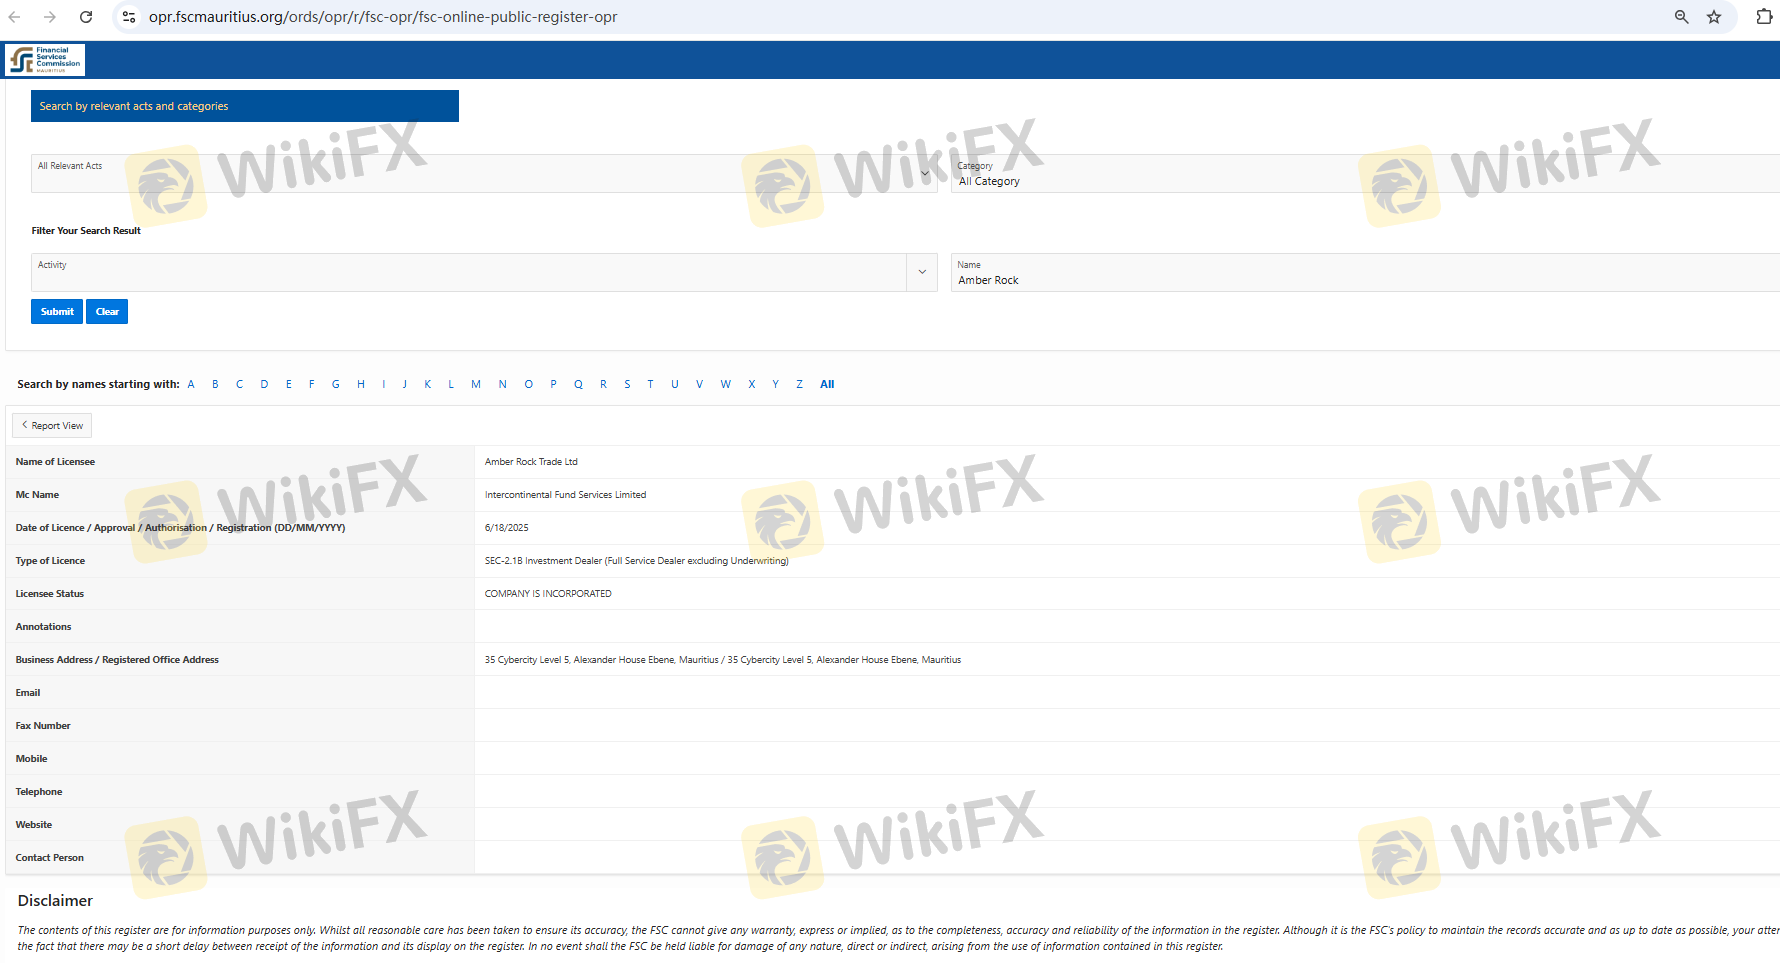Image resolution: width=1780 pixels, height=963 pixels.
Task: Filter names starting with N
Action: tap(503, 384)
